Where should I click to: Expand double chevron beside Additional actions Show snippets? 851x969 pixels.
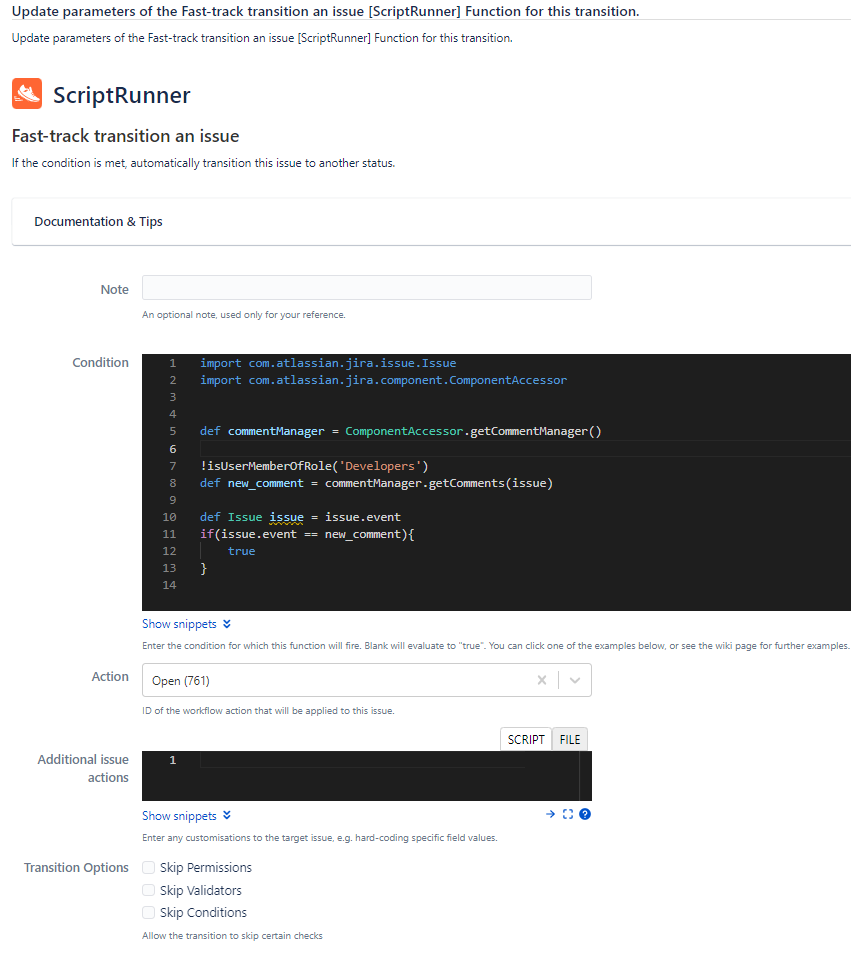(227, 816)
